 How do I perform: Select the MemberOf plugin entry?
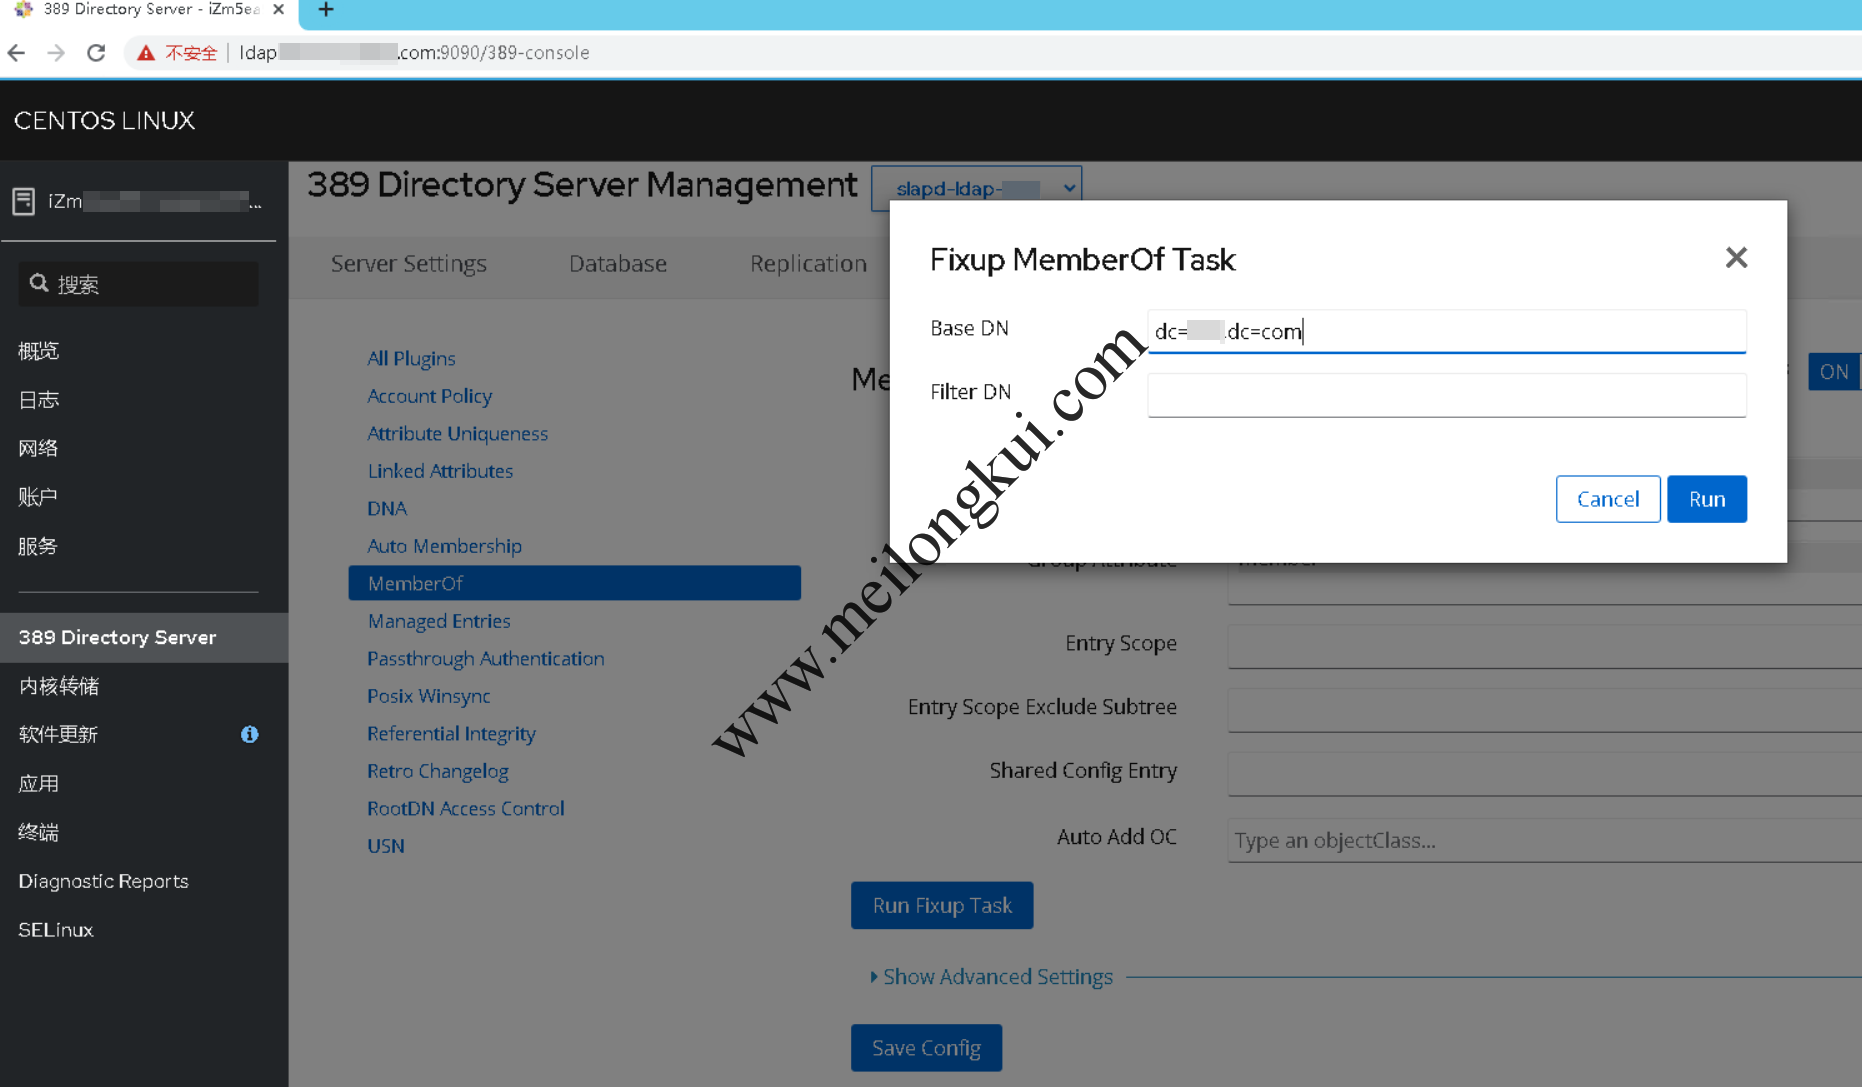(574, 583)
